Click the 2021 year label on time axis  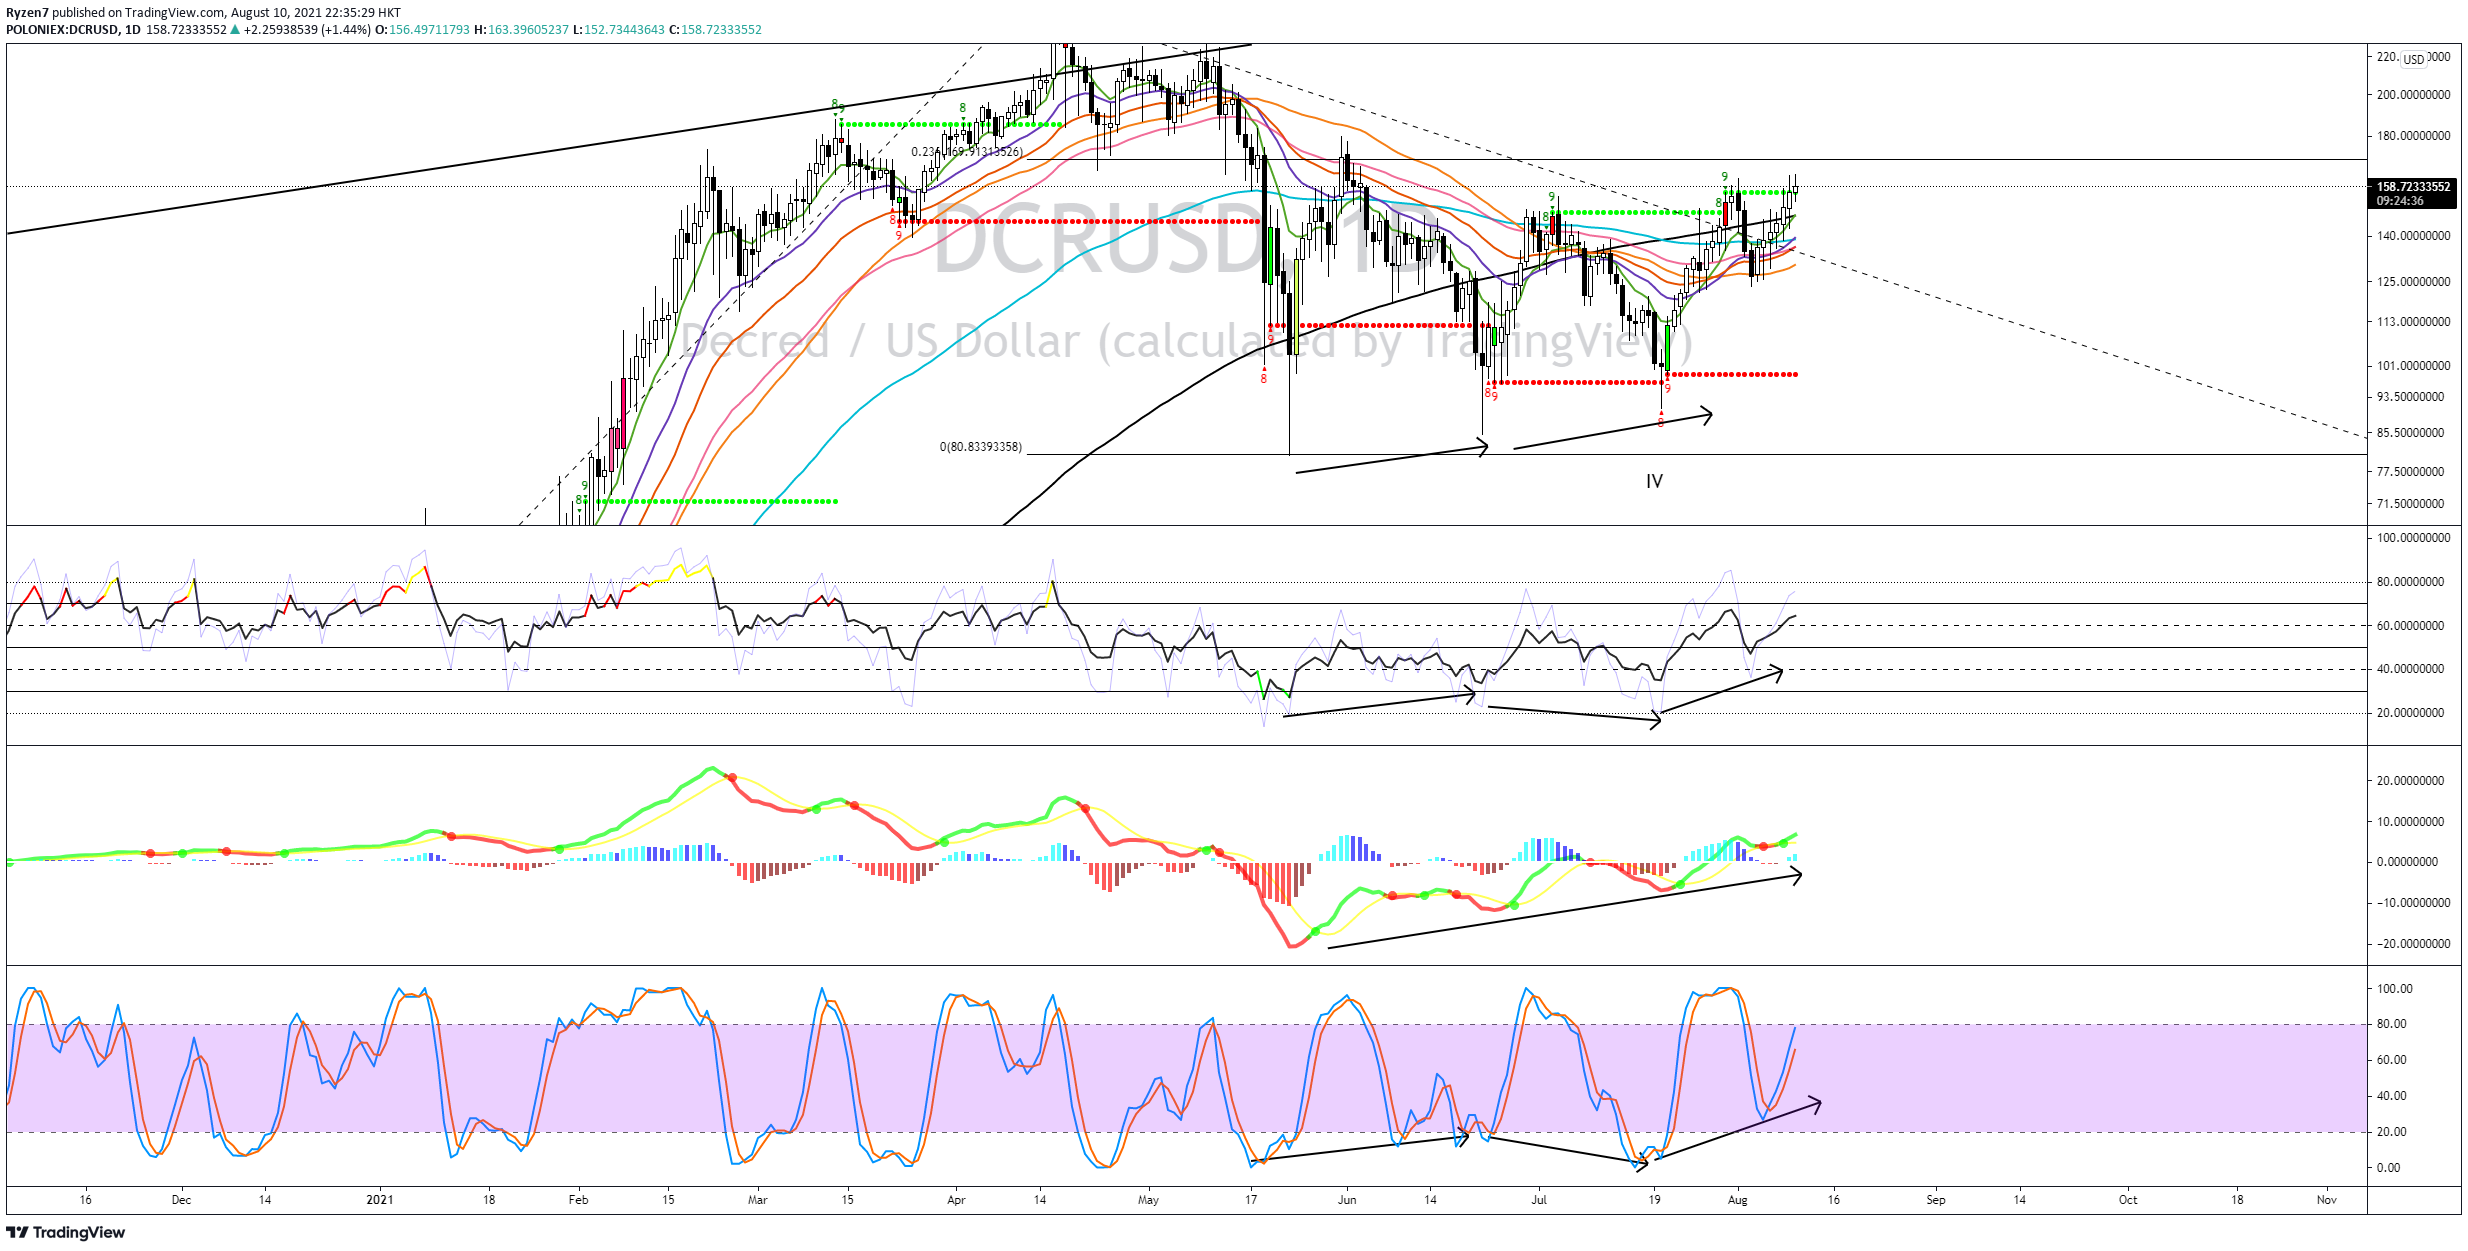380,1200
